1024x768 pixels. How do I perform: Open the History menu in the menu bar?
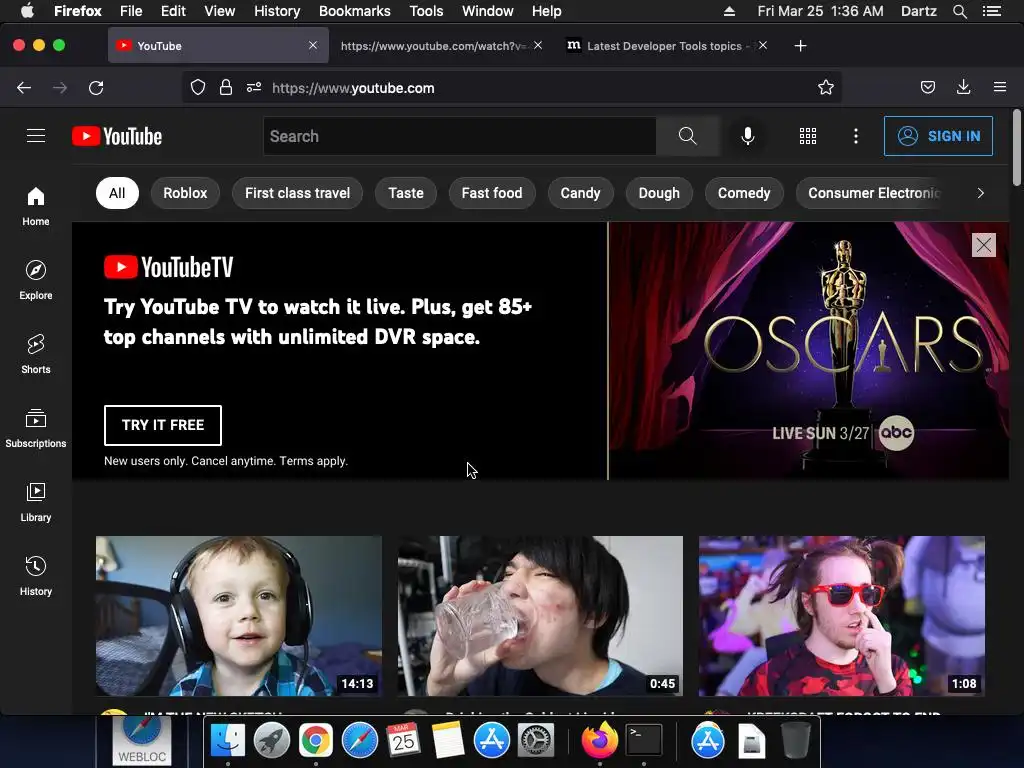(x=277, y=11)
